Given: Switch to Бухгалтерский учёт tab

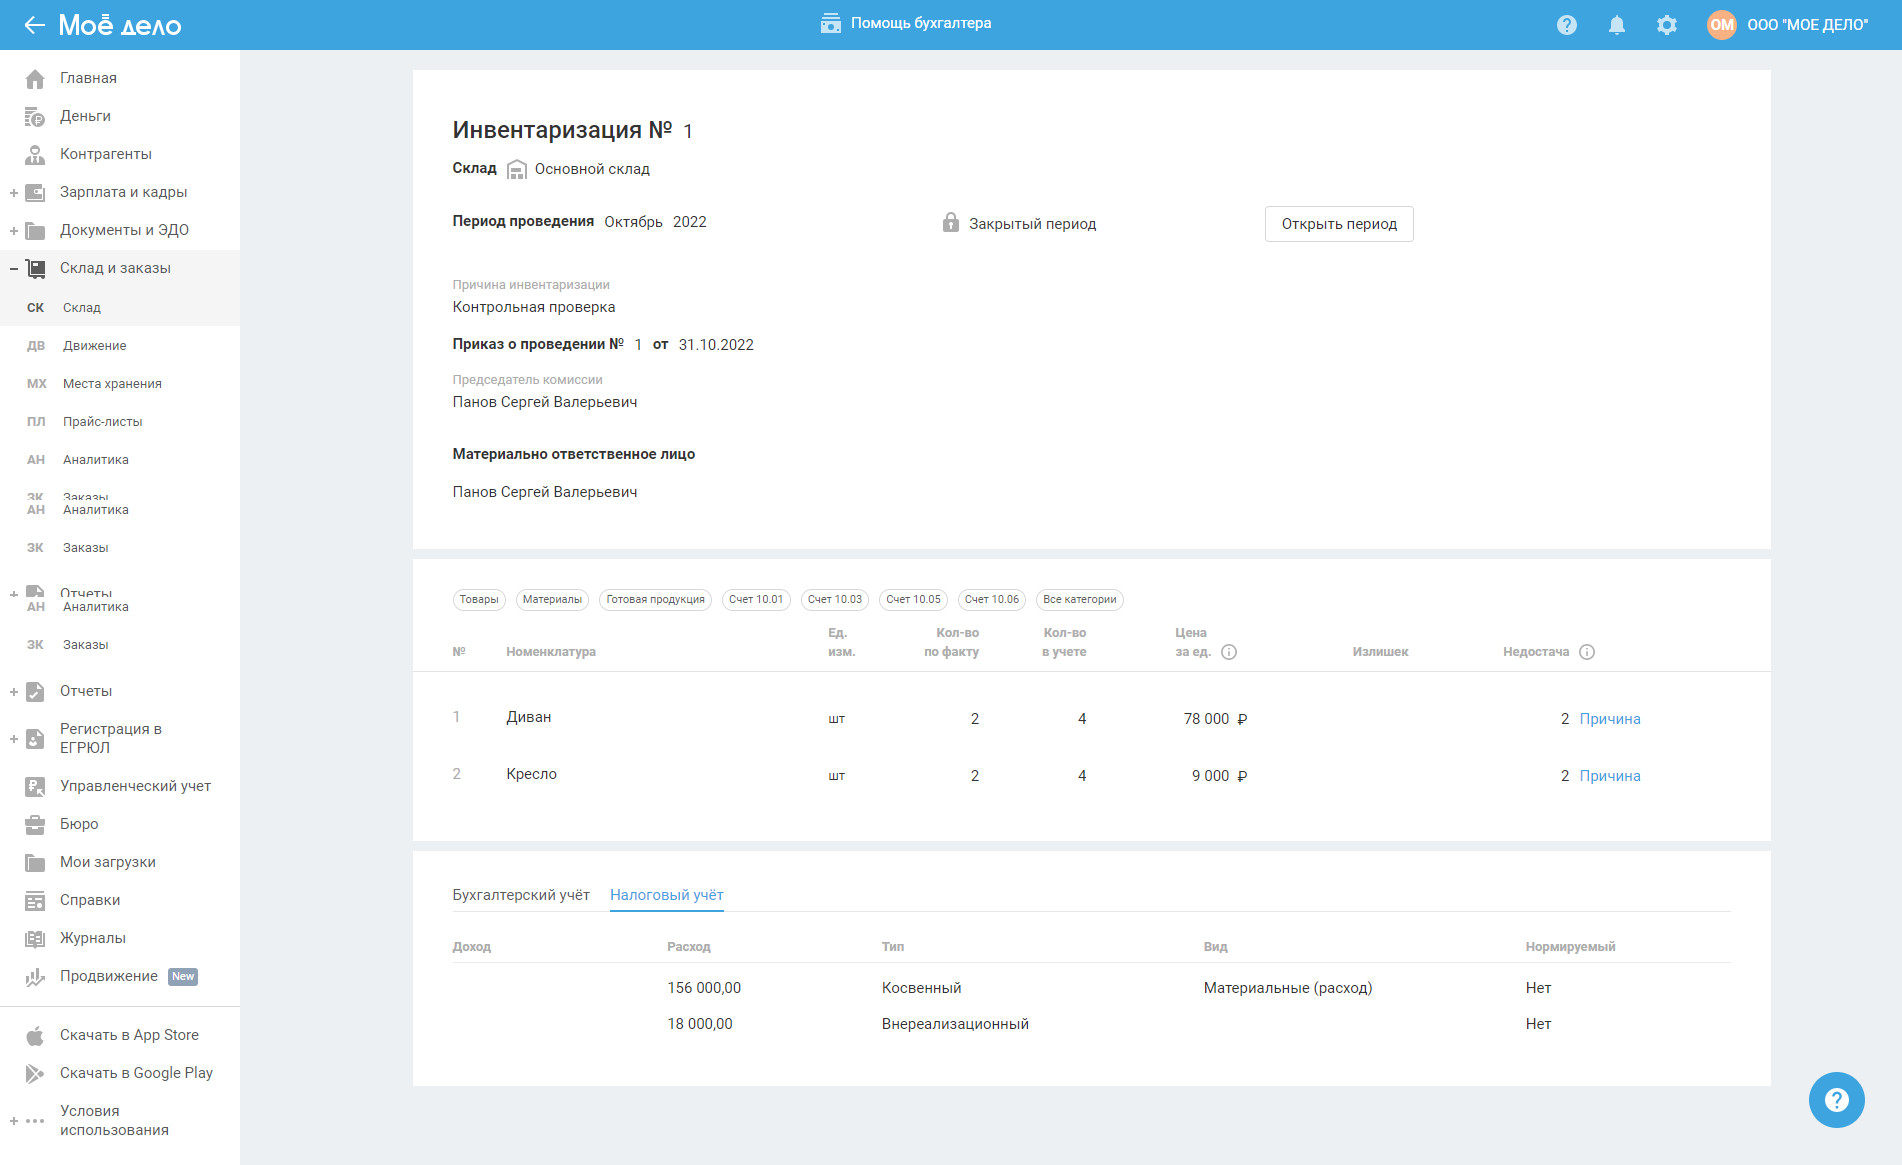Looking at the screenshot, I should (521, 895).
